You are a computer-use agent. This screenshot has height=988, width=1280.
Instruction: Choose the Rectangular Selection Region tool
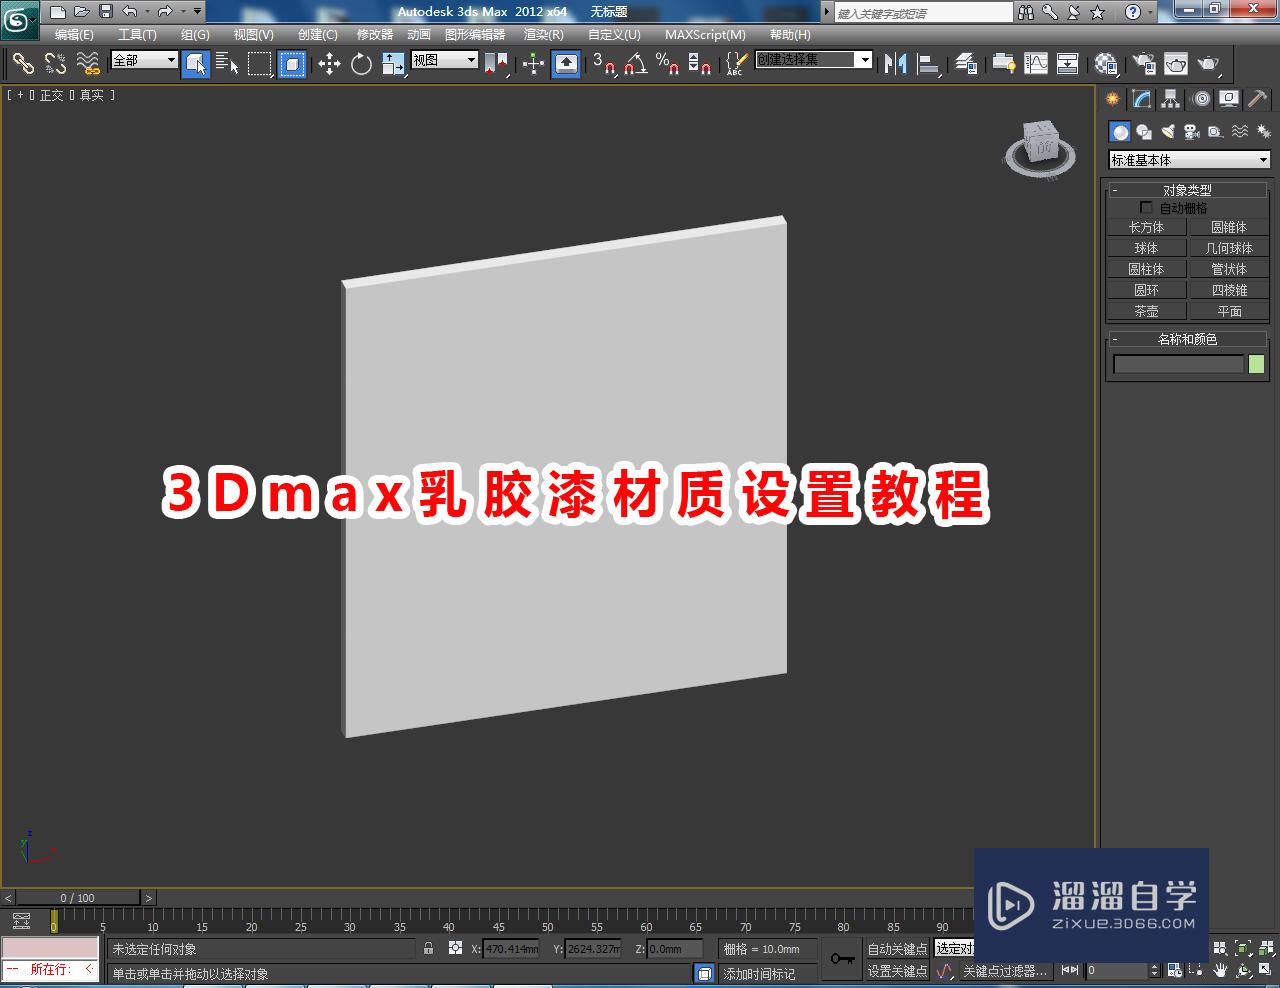260,64
